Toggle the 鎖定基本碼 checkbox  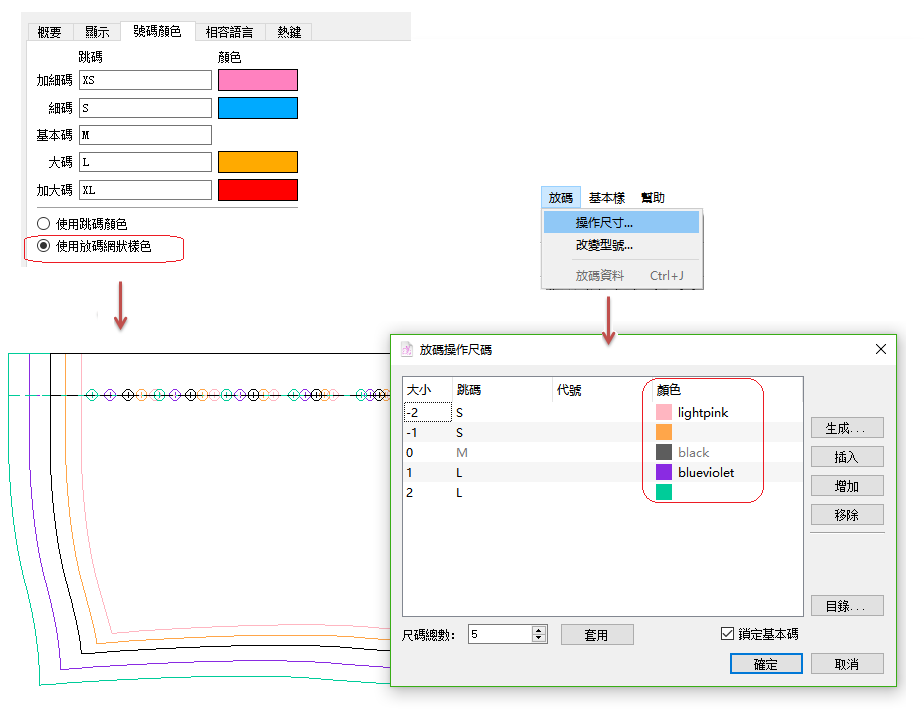click(x=727, y=634)
